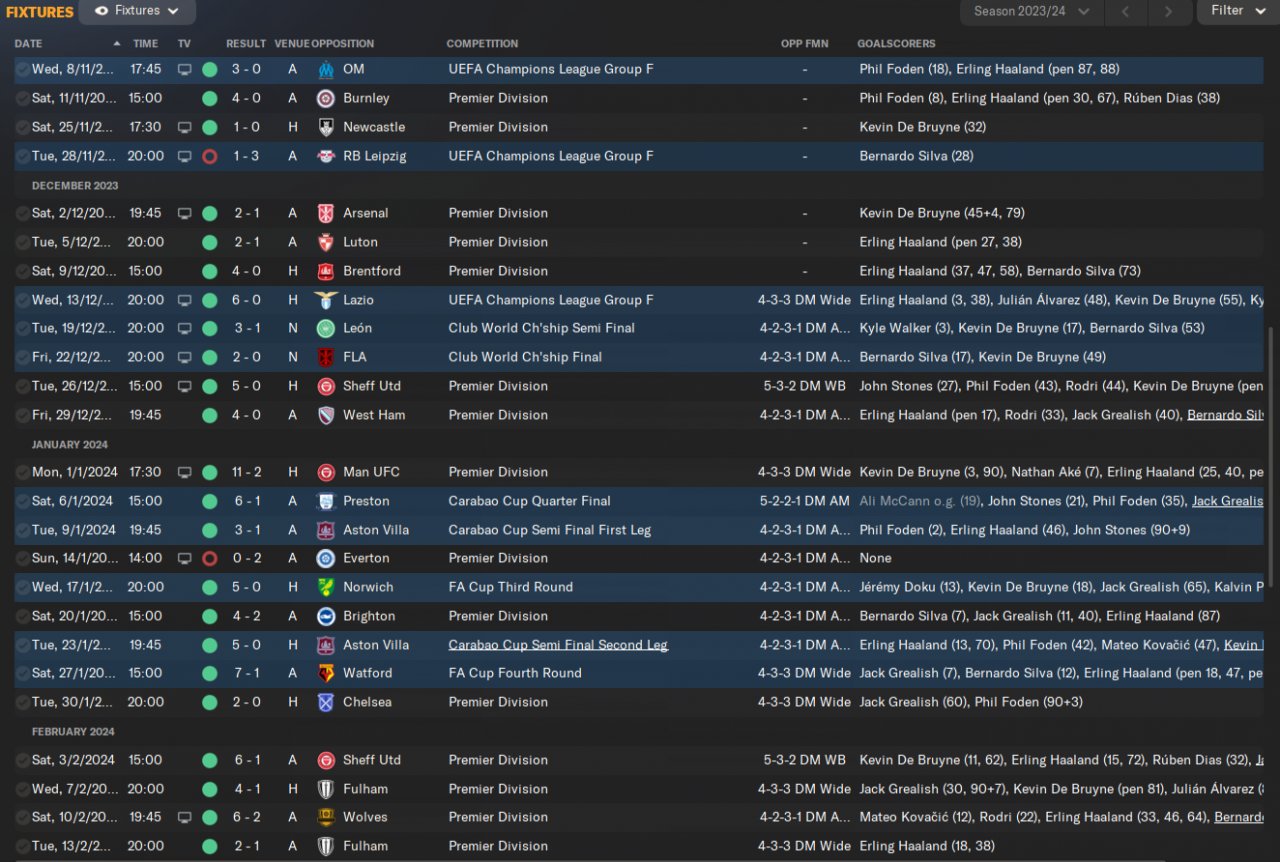Open the Season 2023/24 selector

(1031, 11)
